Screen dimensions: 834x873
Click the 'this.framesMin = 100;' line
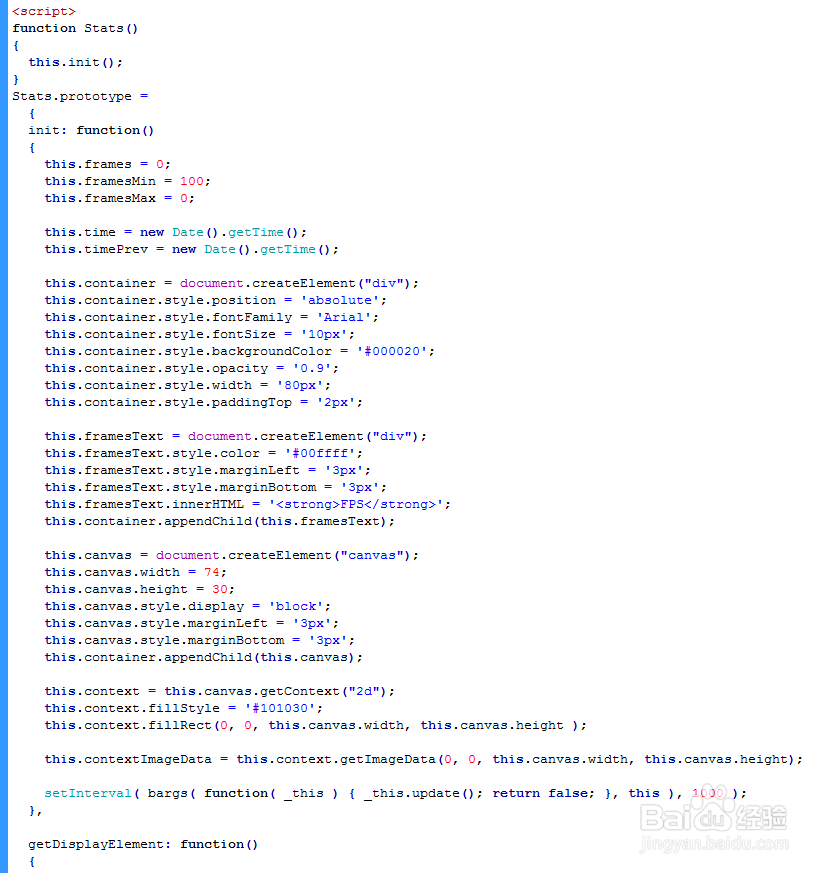(127, 181)
